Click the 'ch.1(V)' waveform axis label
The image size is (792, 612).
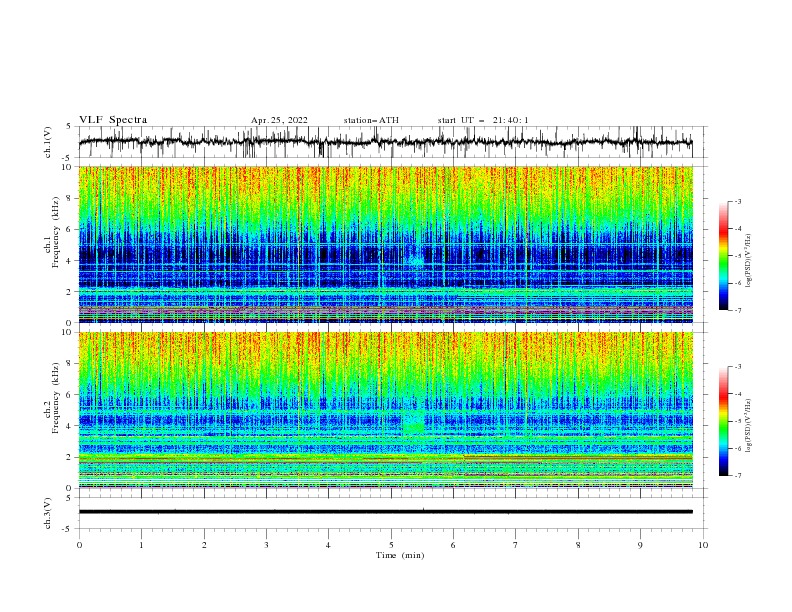48,142
